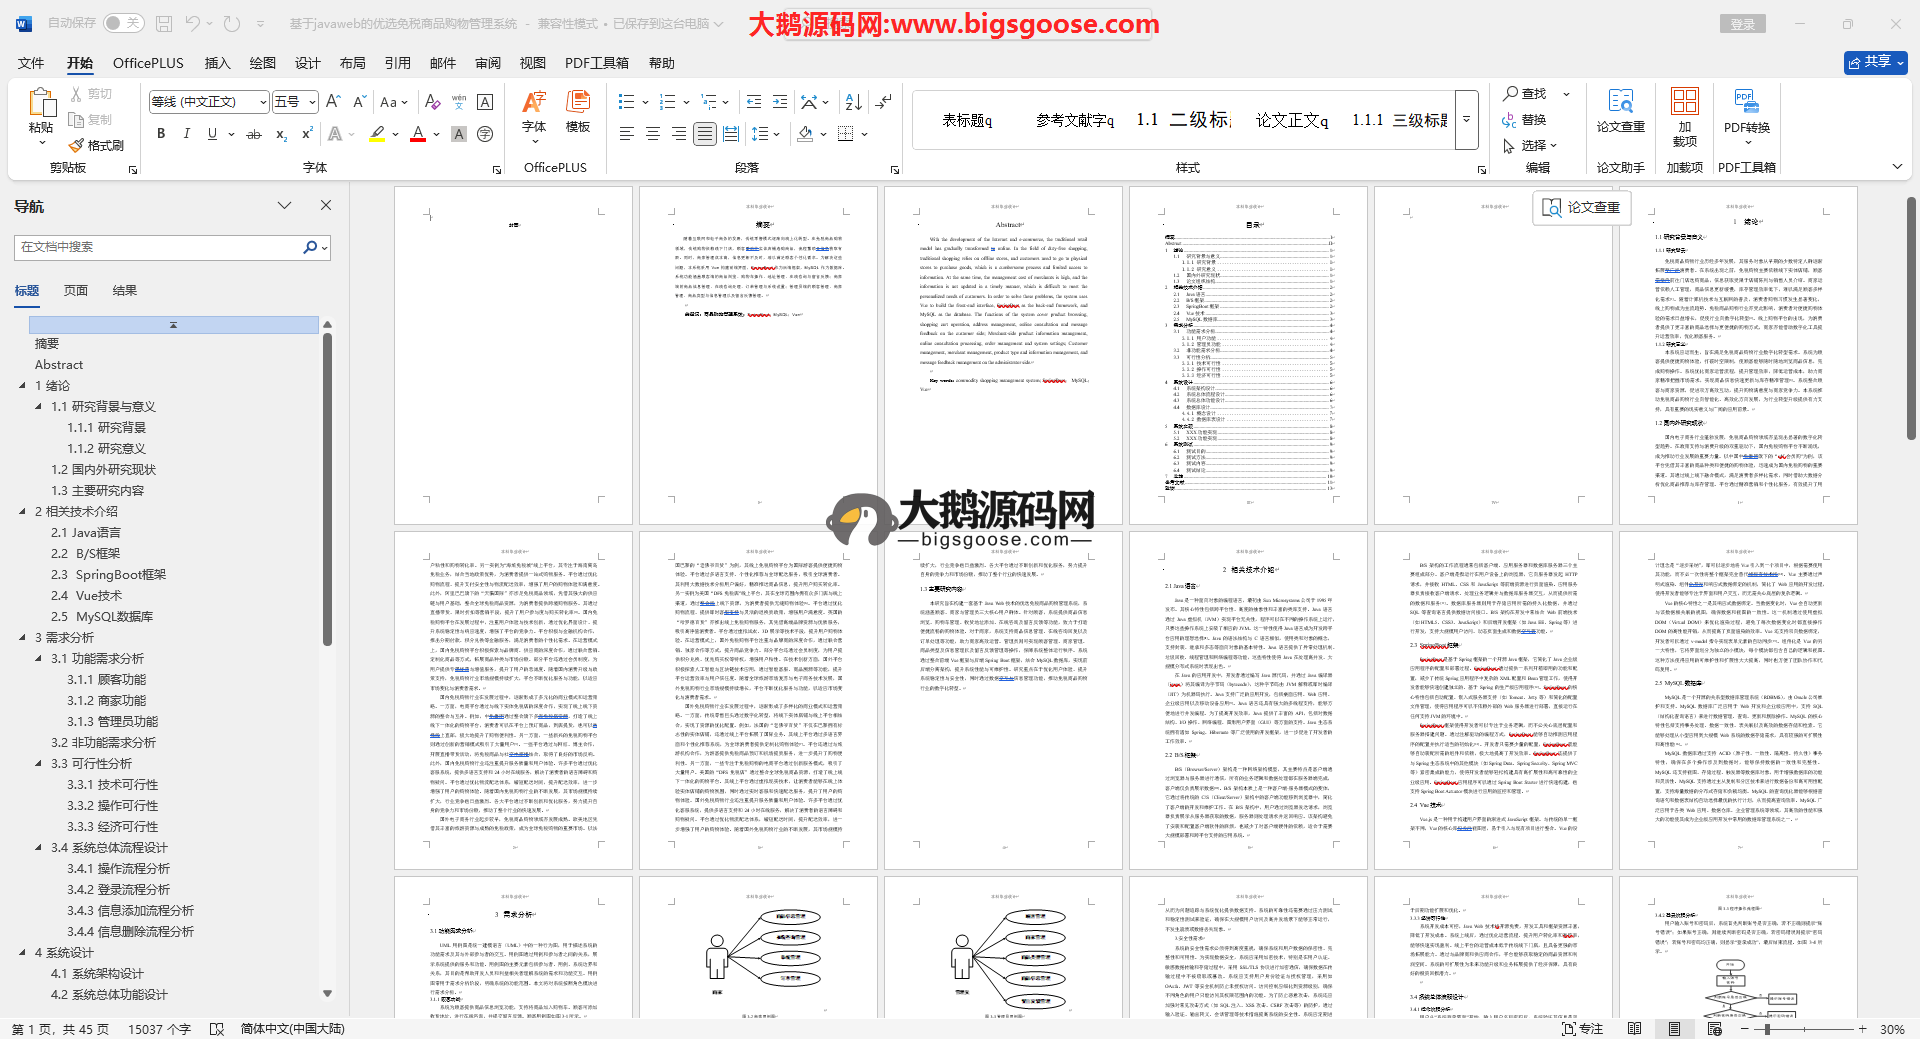Switch to the 页面 tab in navigation pane
This screenshot has width=1920, height=1039.
coord(76,291)
